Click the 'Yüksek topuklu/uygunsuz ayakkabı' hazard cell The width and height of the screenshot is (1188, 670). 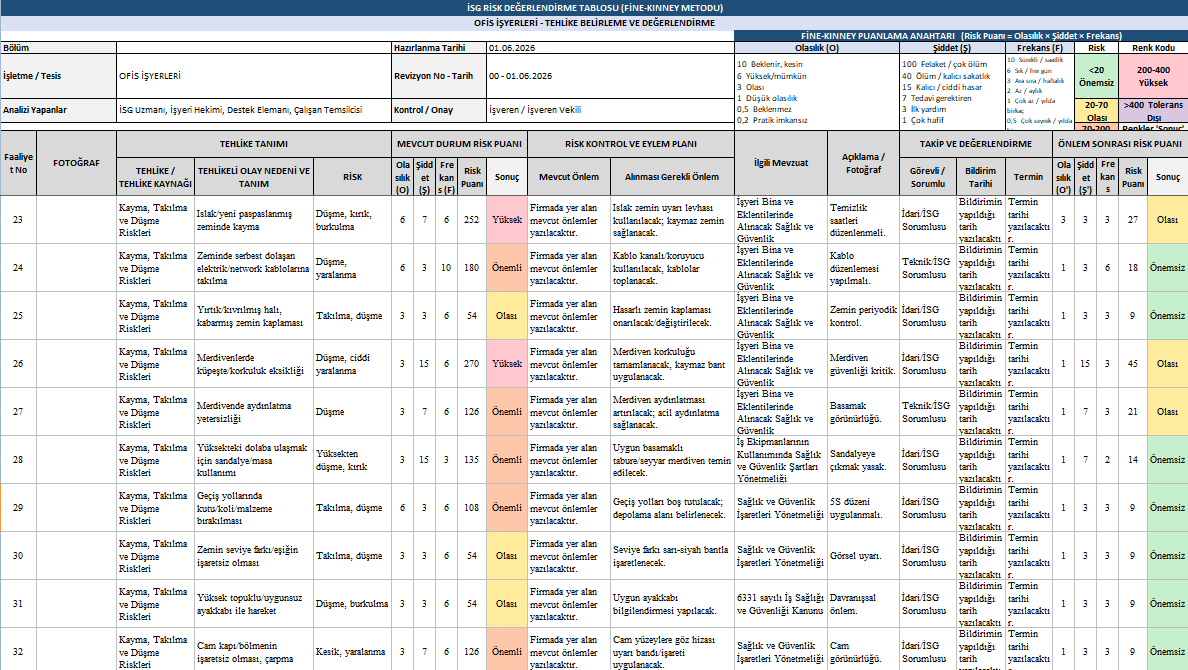coord(254,604)
